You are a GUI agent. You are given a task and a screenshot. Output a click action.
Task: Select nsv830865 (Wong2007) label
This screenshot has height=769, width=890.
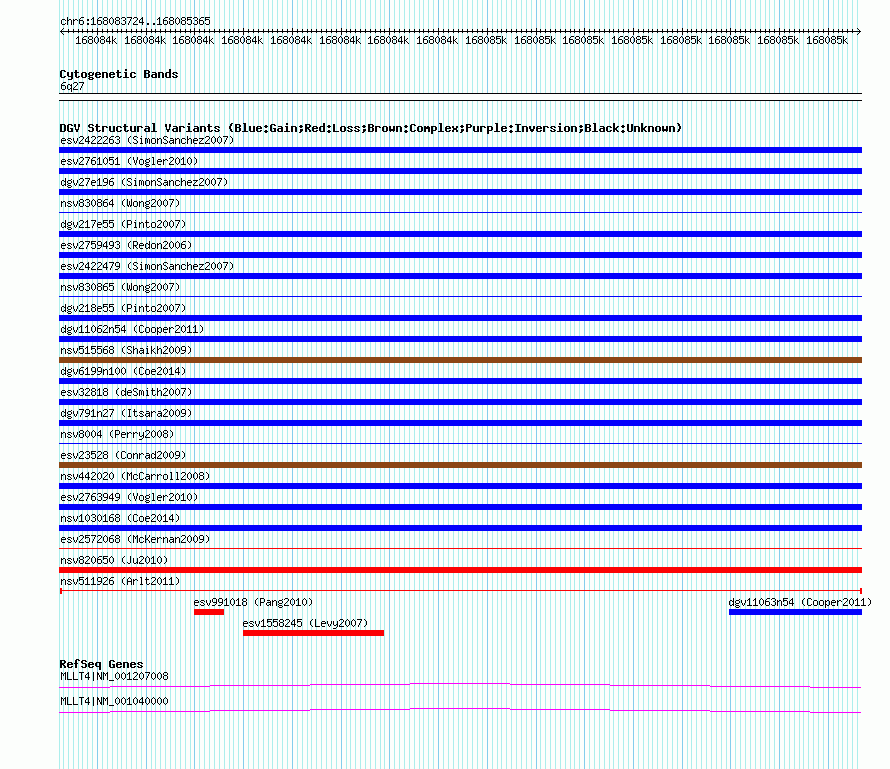pos(120,287)
